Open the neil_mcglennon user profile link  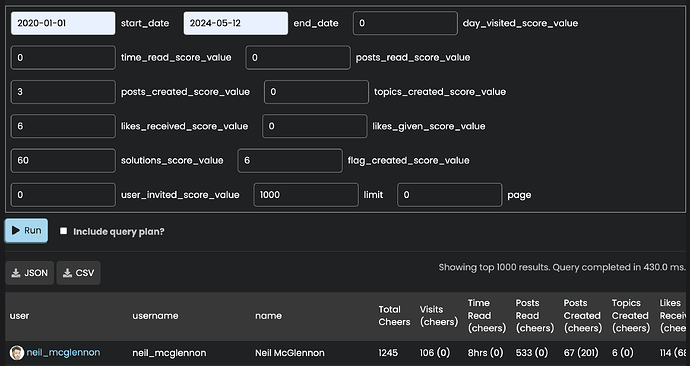(x=63, y=352)
